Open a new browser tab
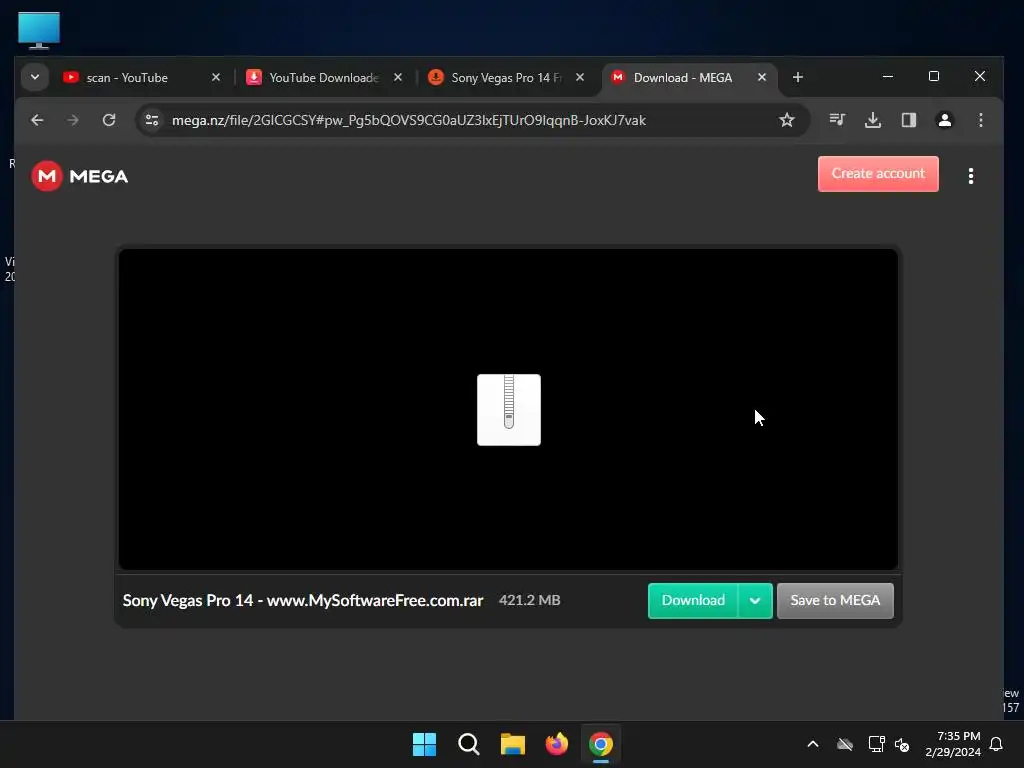The width and height of the screenshot is (1024, 768). 797,77
